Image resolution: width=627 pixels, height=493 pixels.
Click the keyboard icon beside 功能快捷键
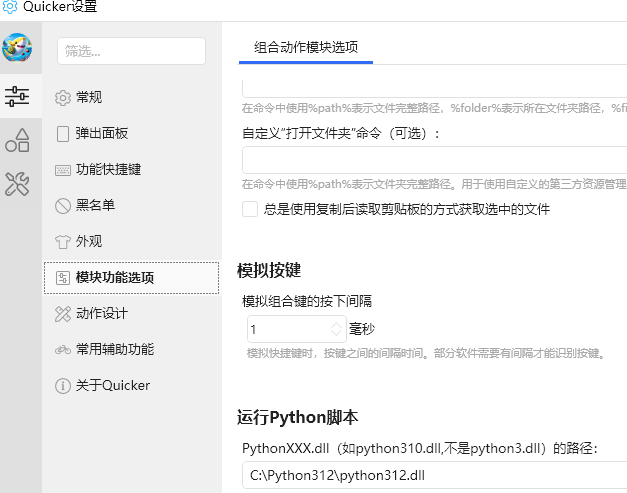[x=63, y=170]
